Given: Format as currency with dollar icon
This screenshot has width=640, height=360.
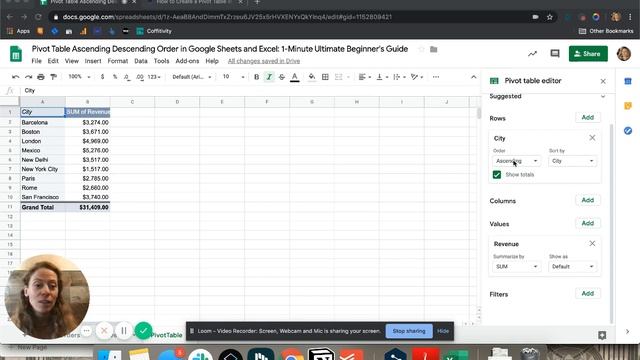Looking at the screenshot, I should 102,77.
